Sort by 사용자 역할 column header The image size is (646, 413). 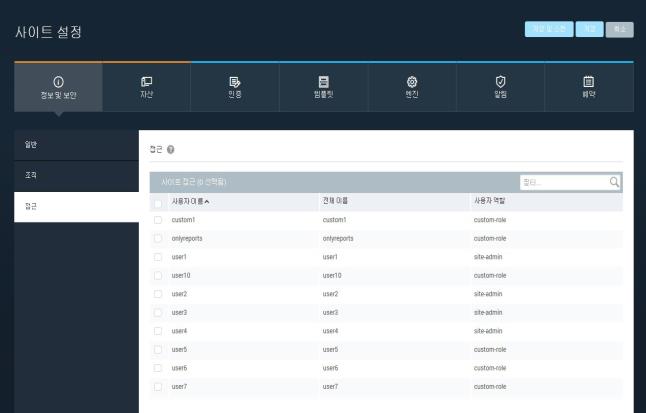point(490,201)
